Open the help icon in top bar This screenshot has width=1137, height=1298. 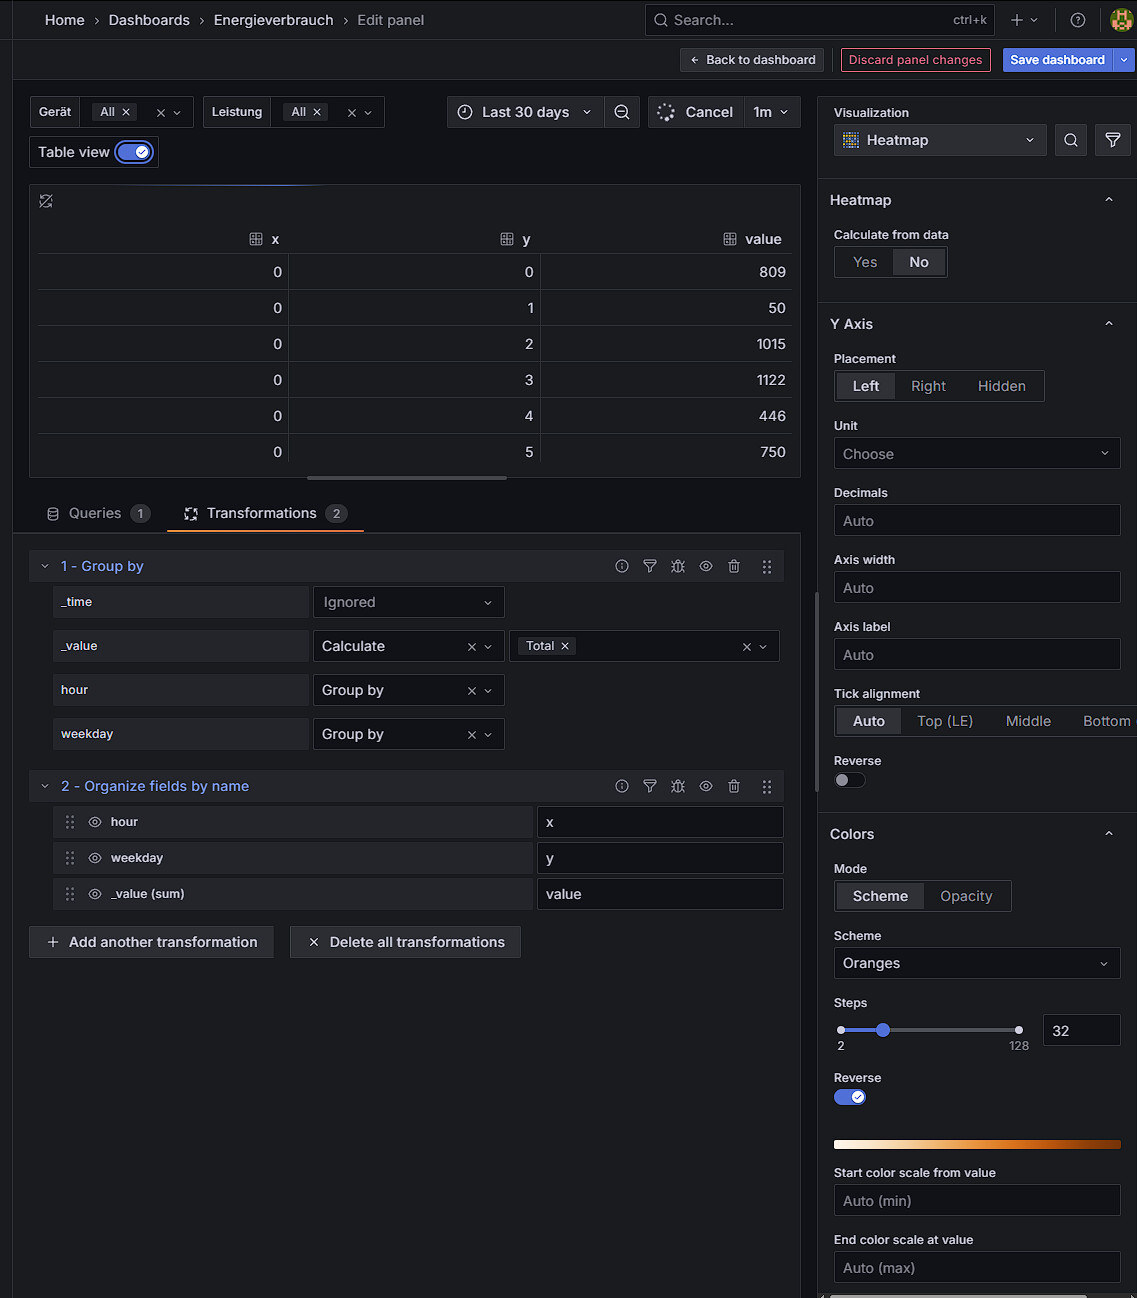tap(1078, 20)
